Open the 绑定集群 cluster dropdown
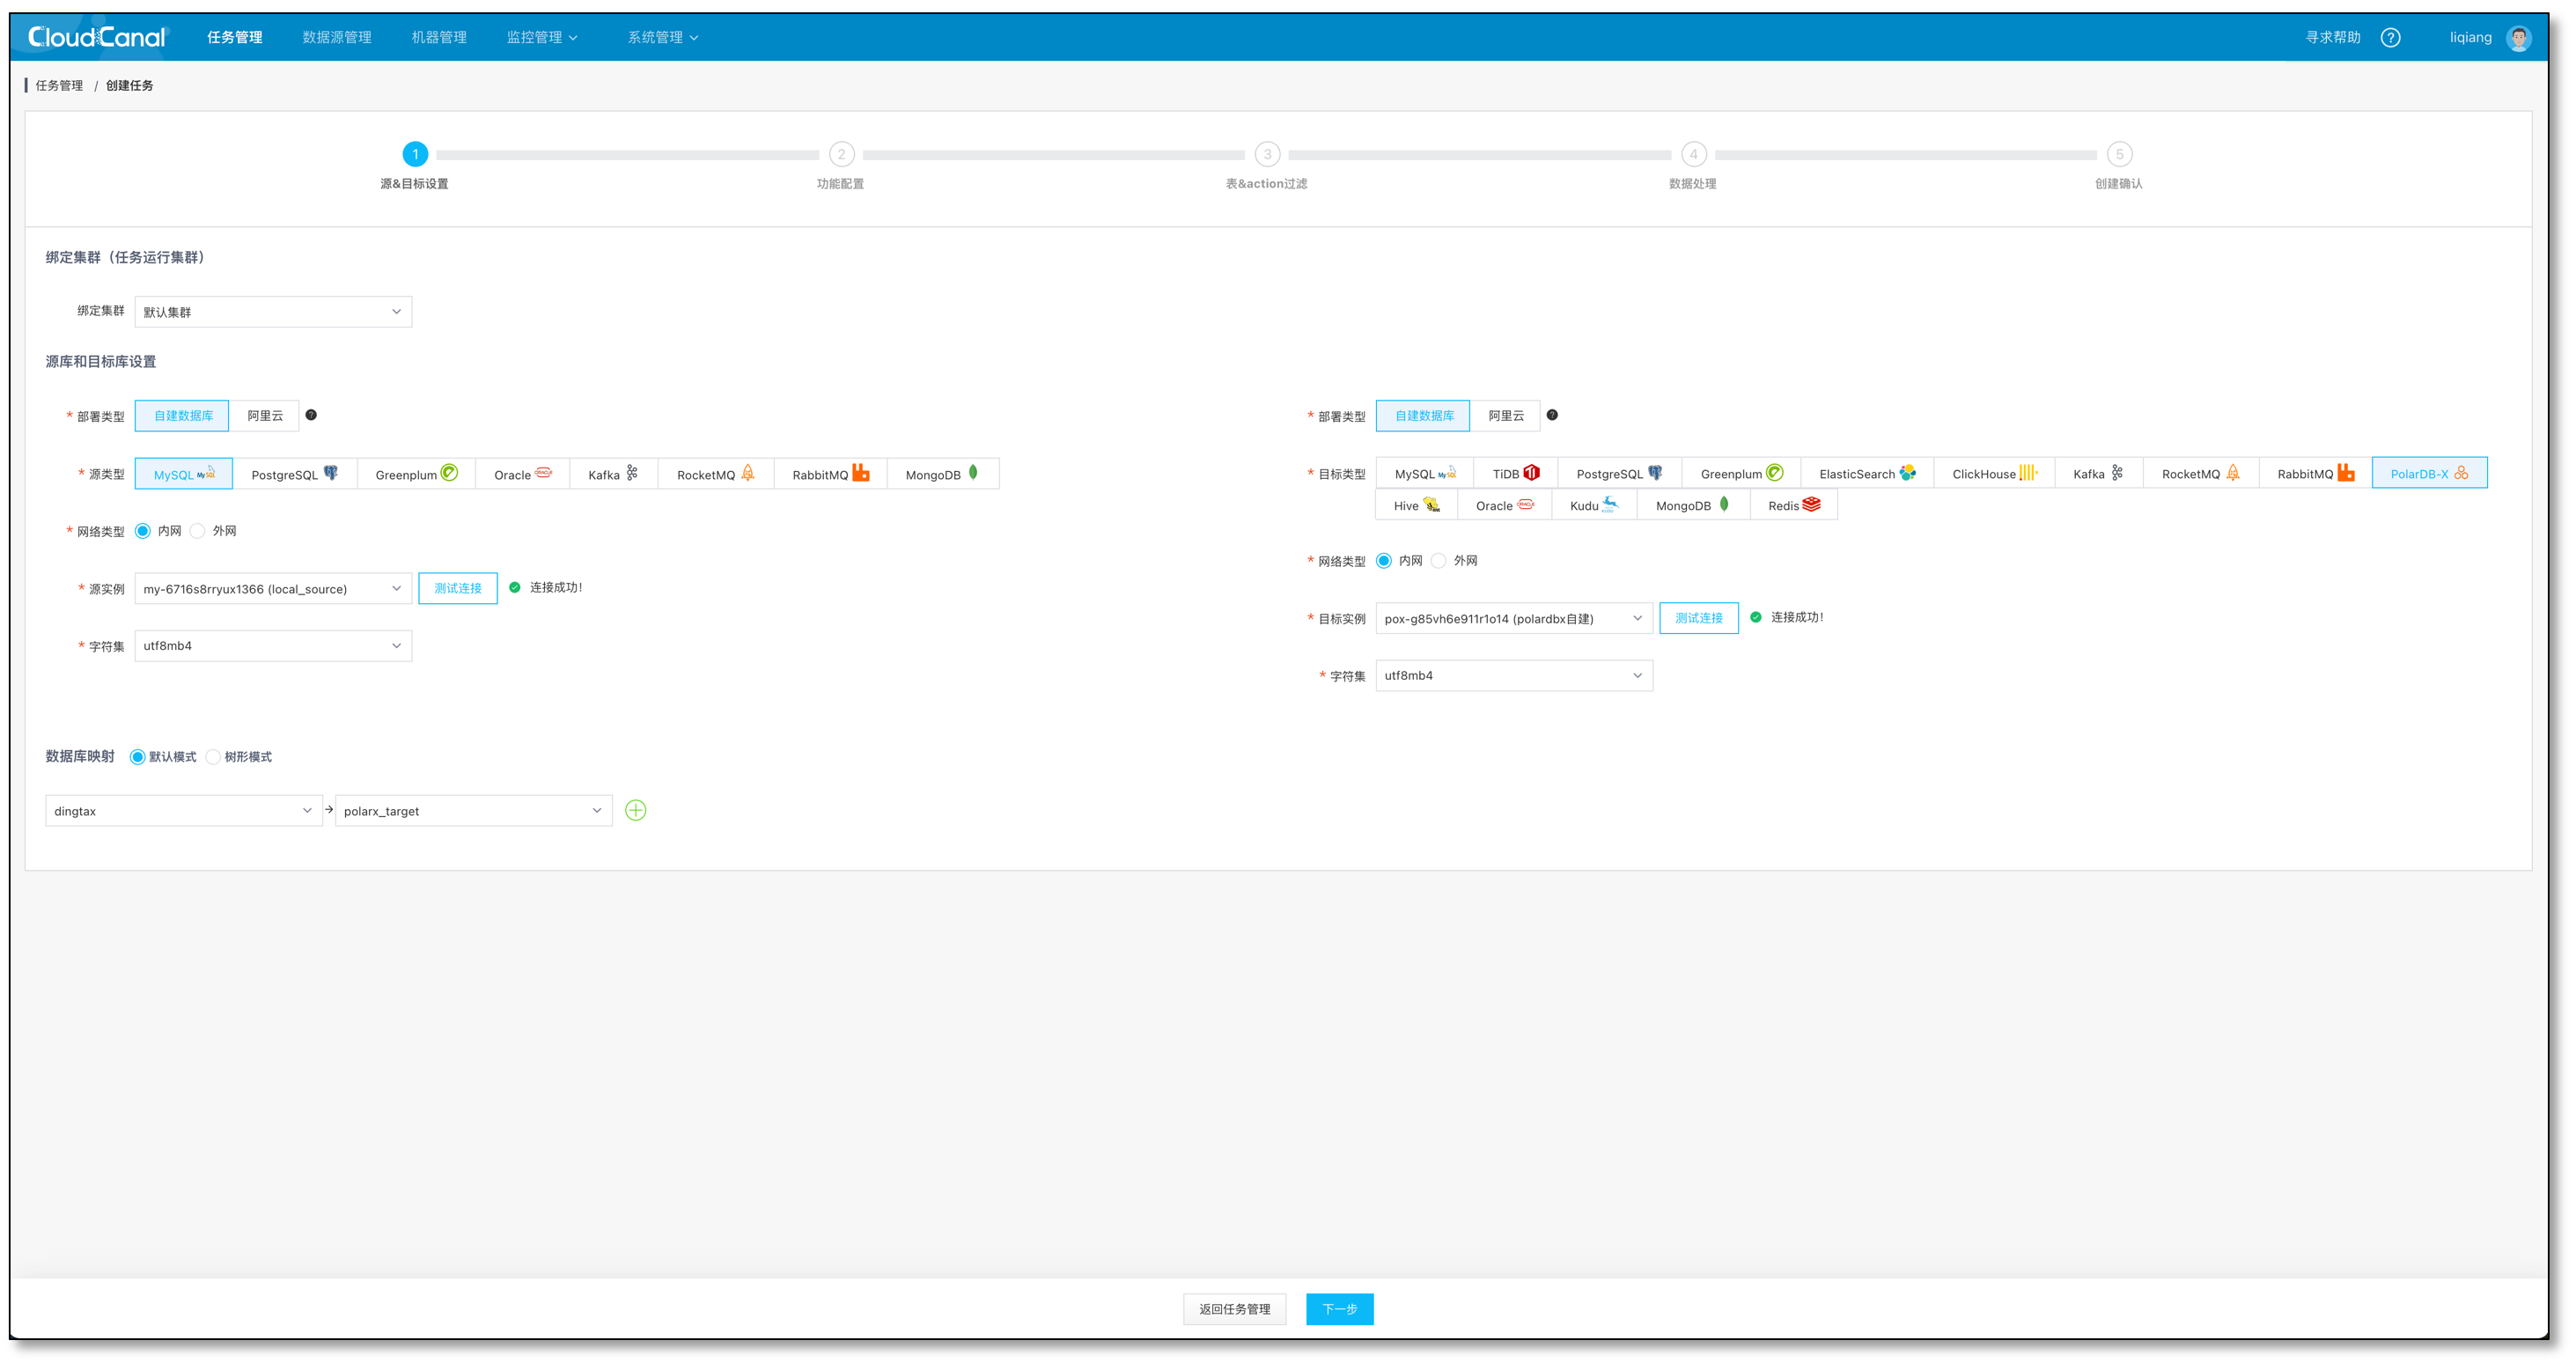2576x1370 pixels. (273, 312)
